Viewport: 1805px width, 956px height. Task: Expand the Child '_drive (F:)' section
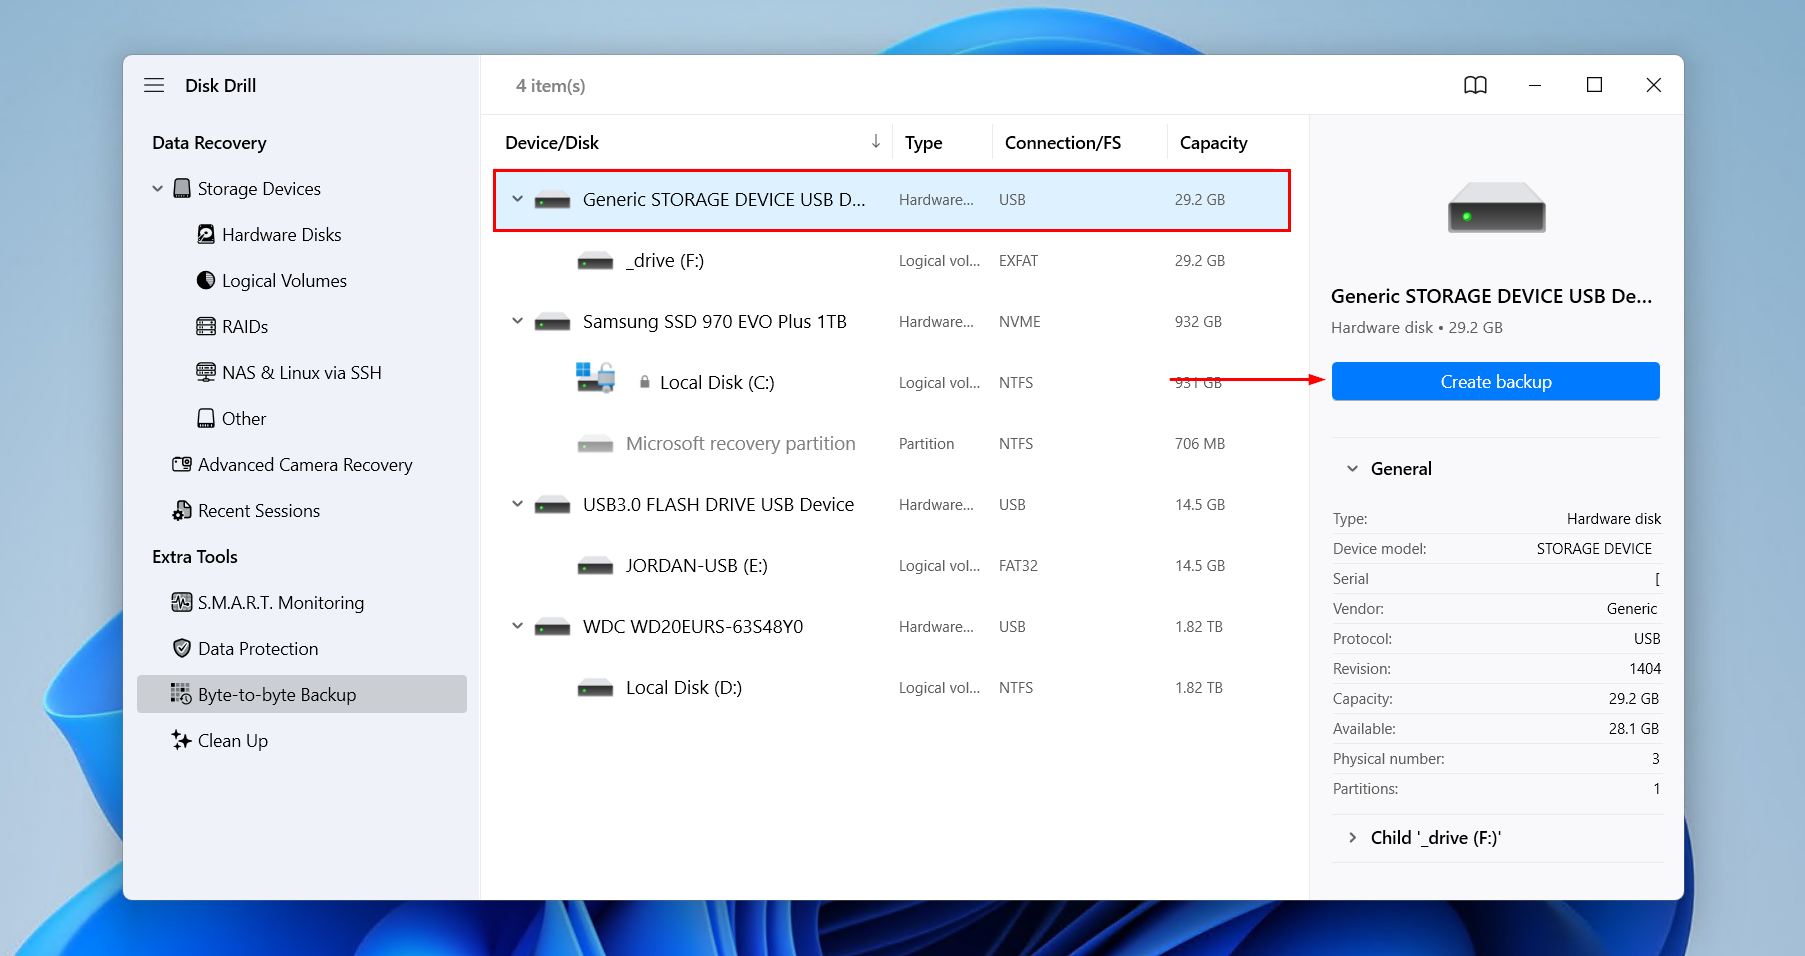pos(1352,838)
